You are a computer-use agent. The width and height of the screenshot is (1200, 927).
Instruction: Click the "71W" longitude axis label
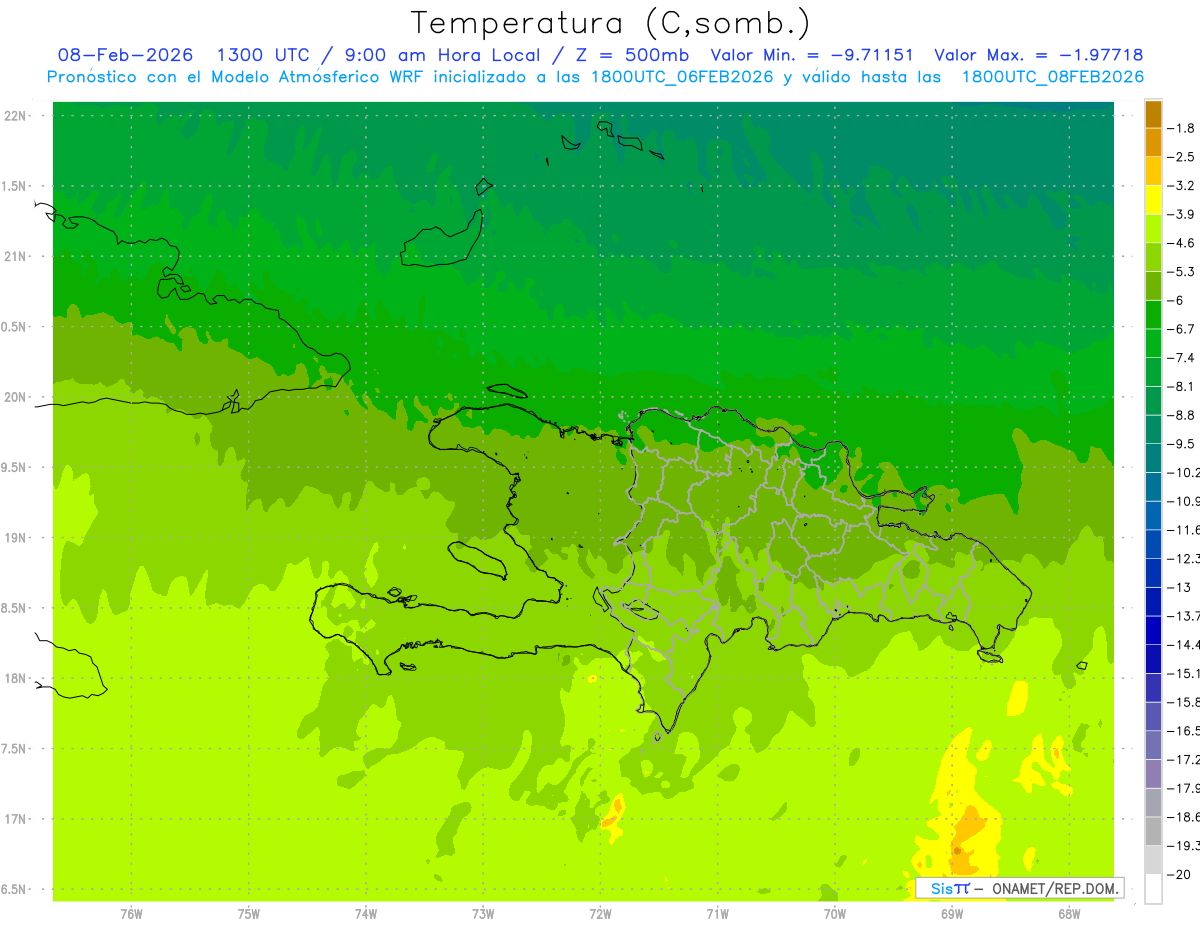(717, 913)
